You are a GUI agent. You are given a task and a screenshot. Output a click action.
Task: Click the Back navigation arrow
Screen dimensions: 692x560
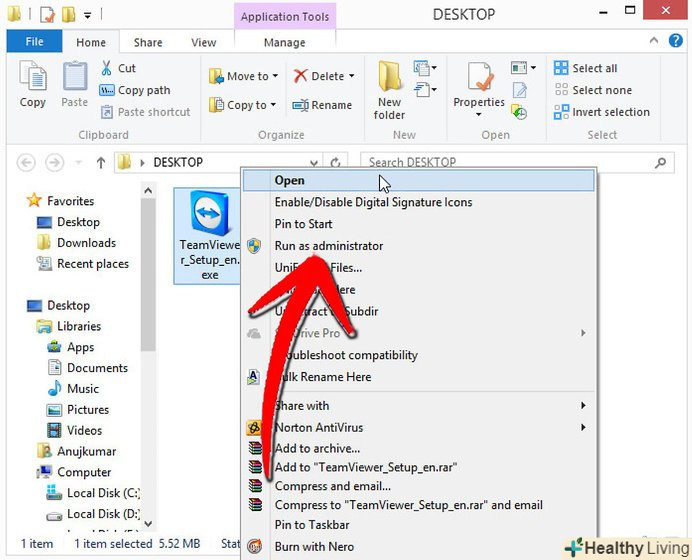pyautogui.click(x=26, y=163)
